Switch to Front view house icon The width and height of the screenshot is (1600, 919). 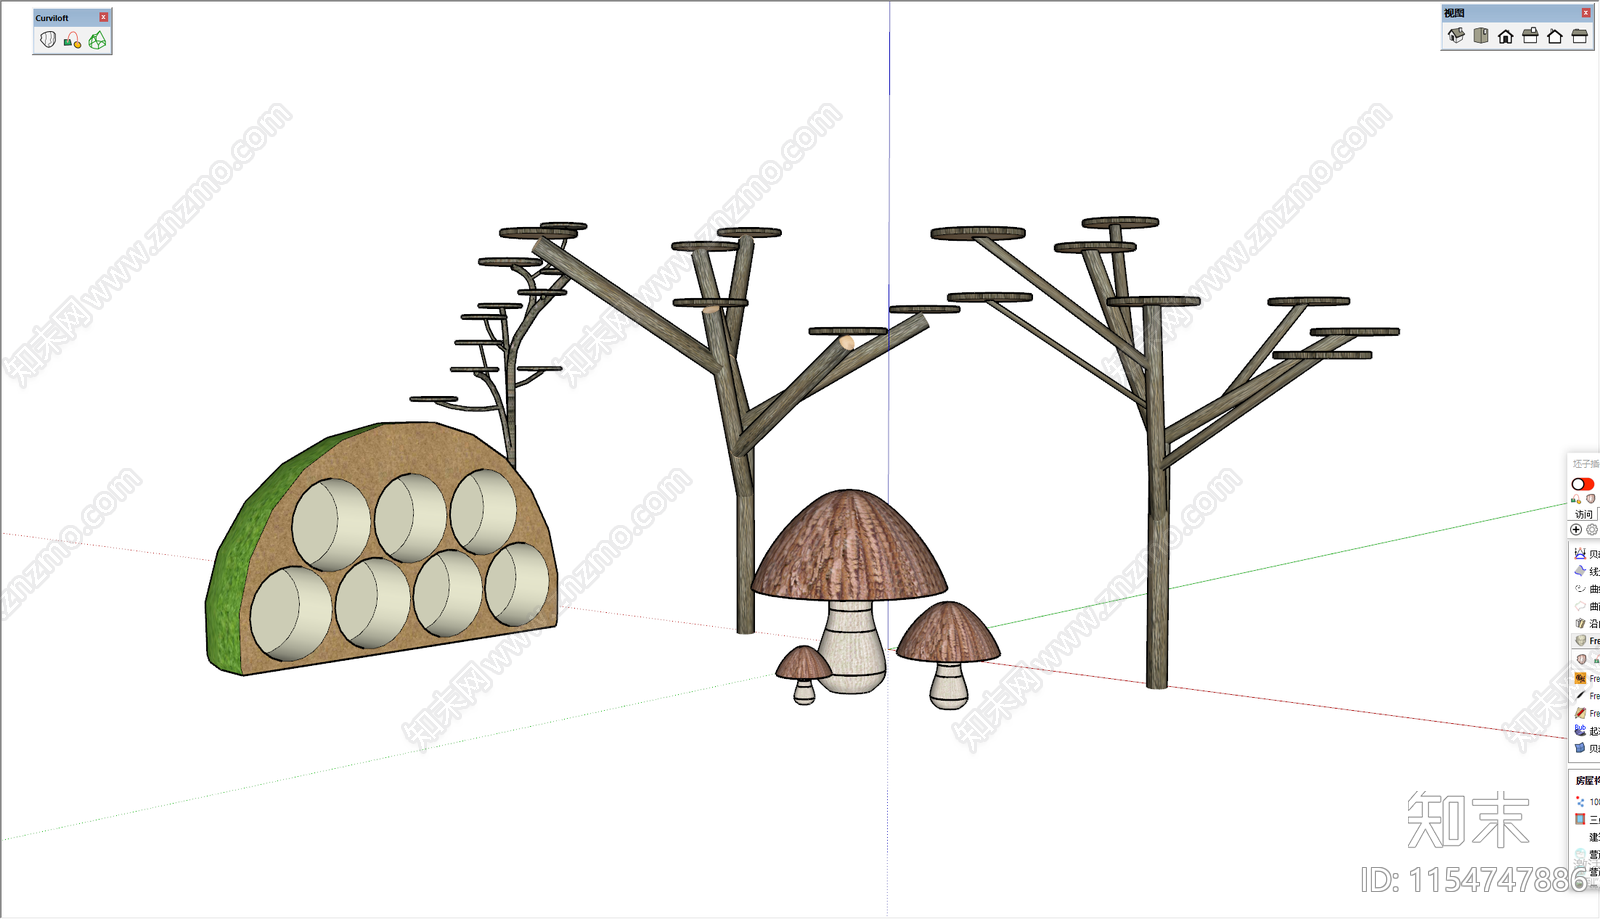(x=1506, y=36)
